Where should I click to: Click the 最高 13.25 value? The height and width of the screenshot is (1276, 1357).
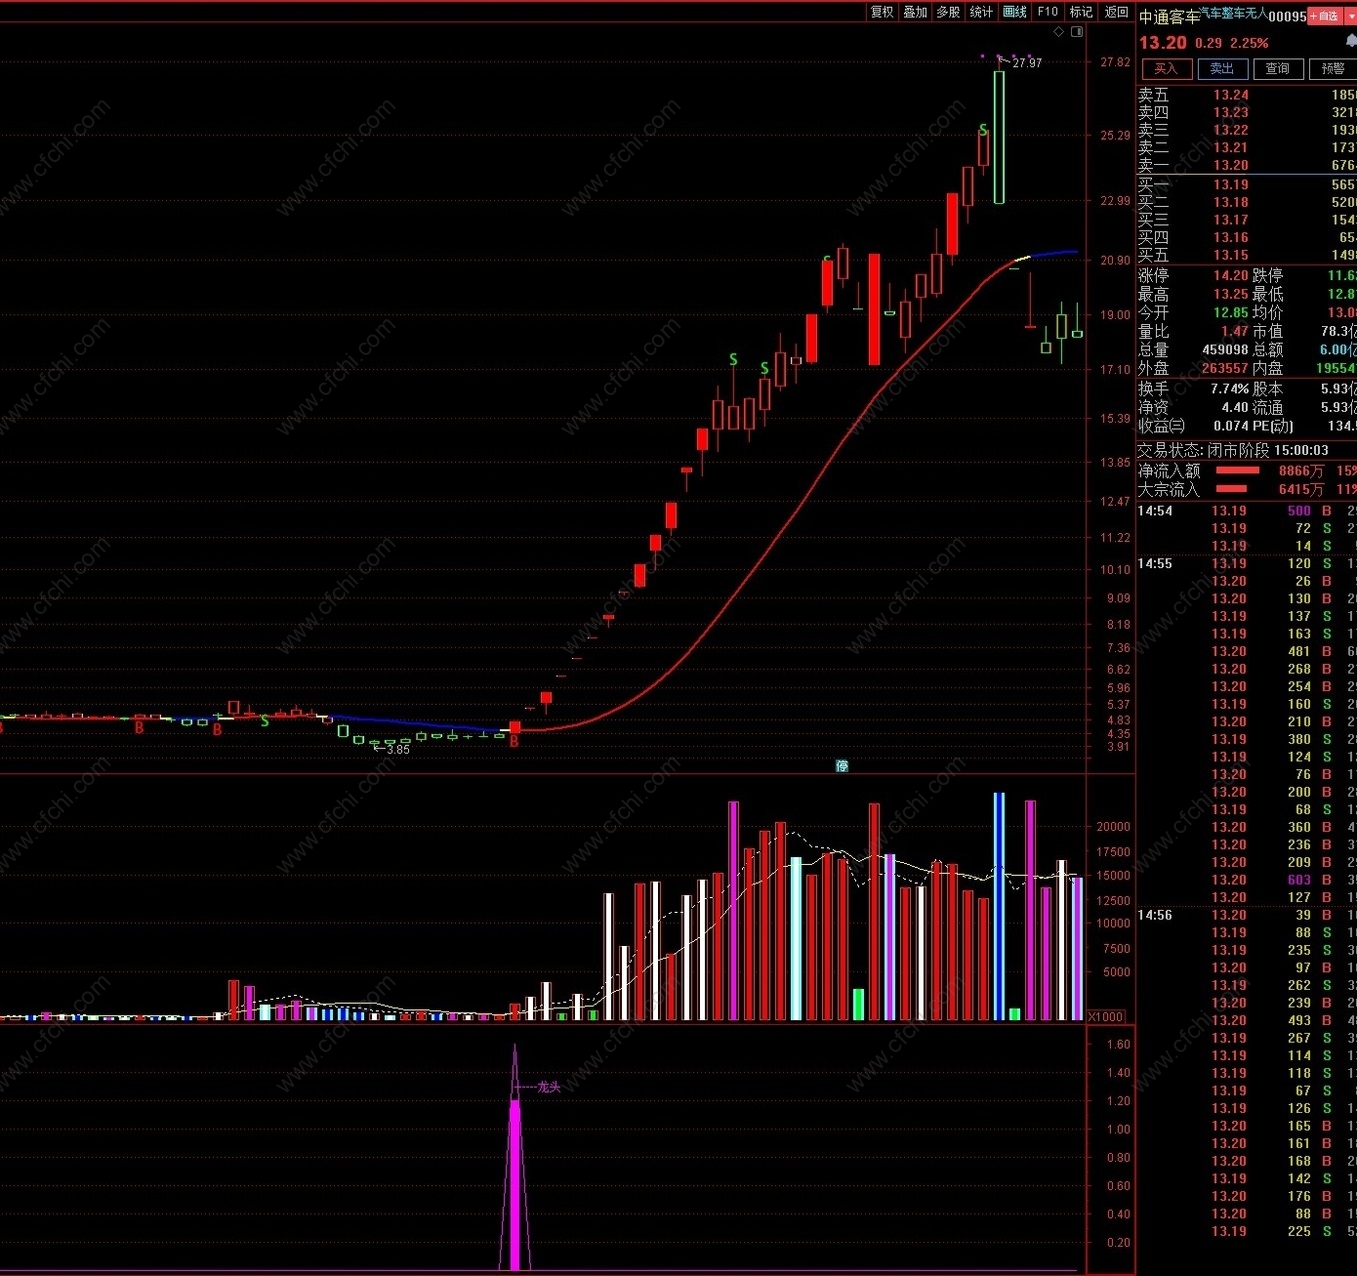[1230, 294]
